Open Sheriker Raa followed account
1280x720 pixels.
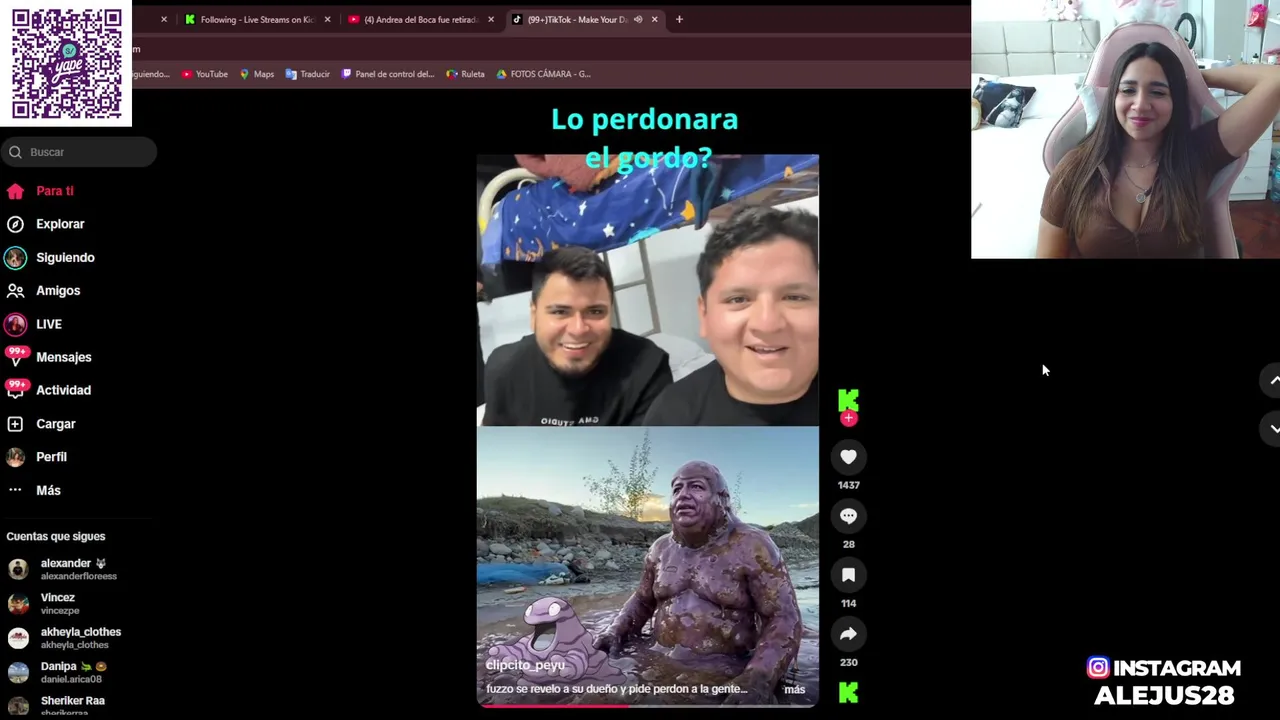(56, 705)
